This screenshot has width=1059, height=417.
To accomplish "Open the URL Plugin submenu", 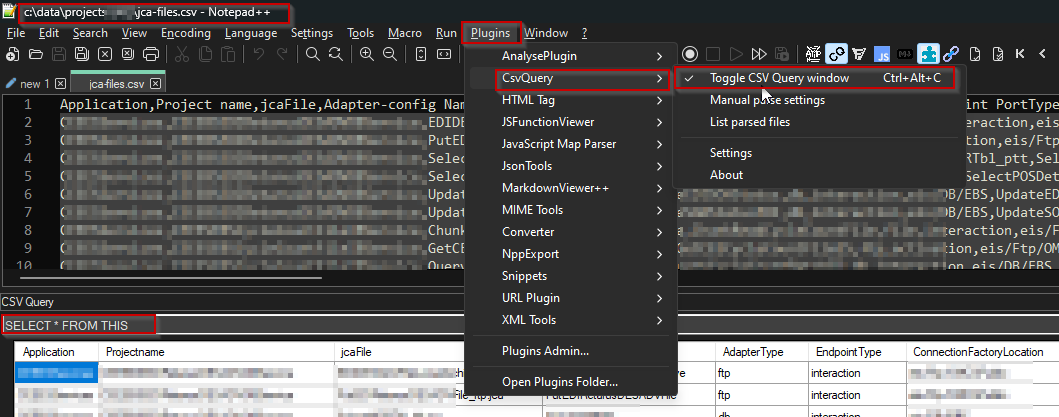I will coord(572,298).
